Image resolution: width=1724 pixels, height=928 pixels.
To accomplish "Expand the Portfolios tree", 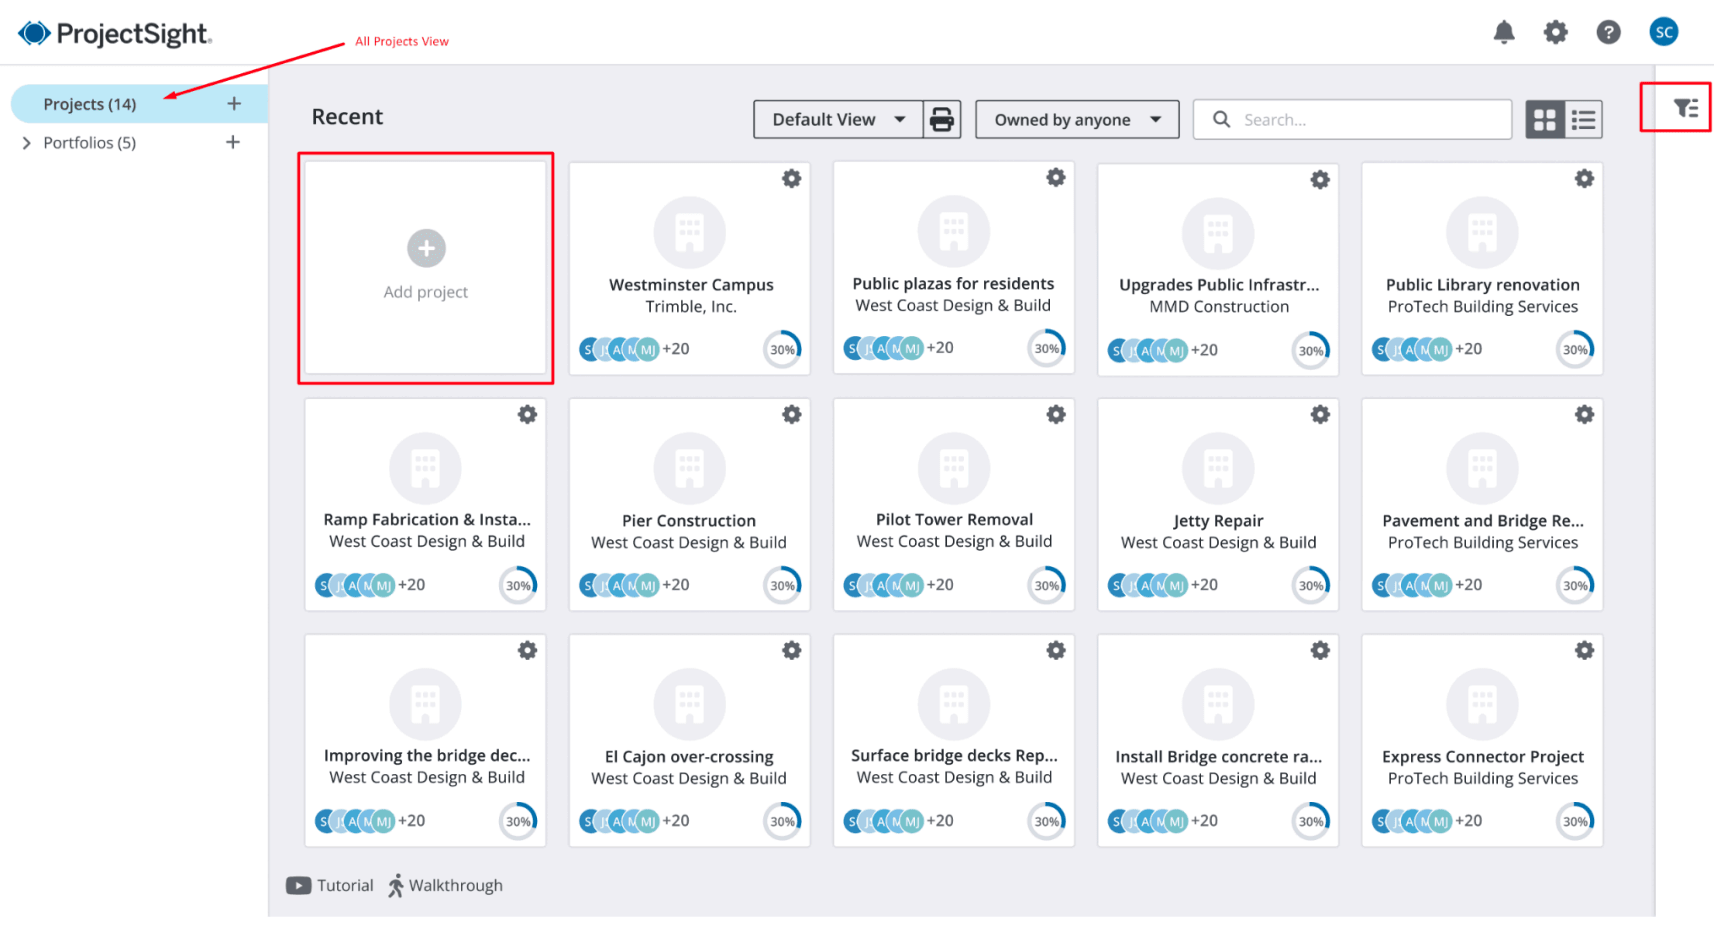I will 26,143.
